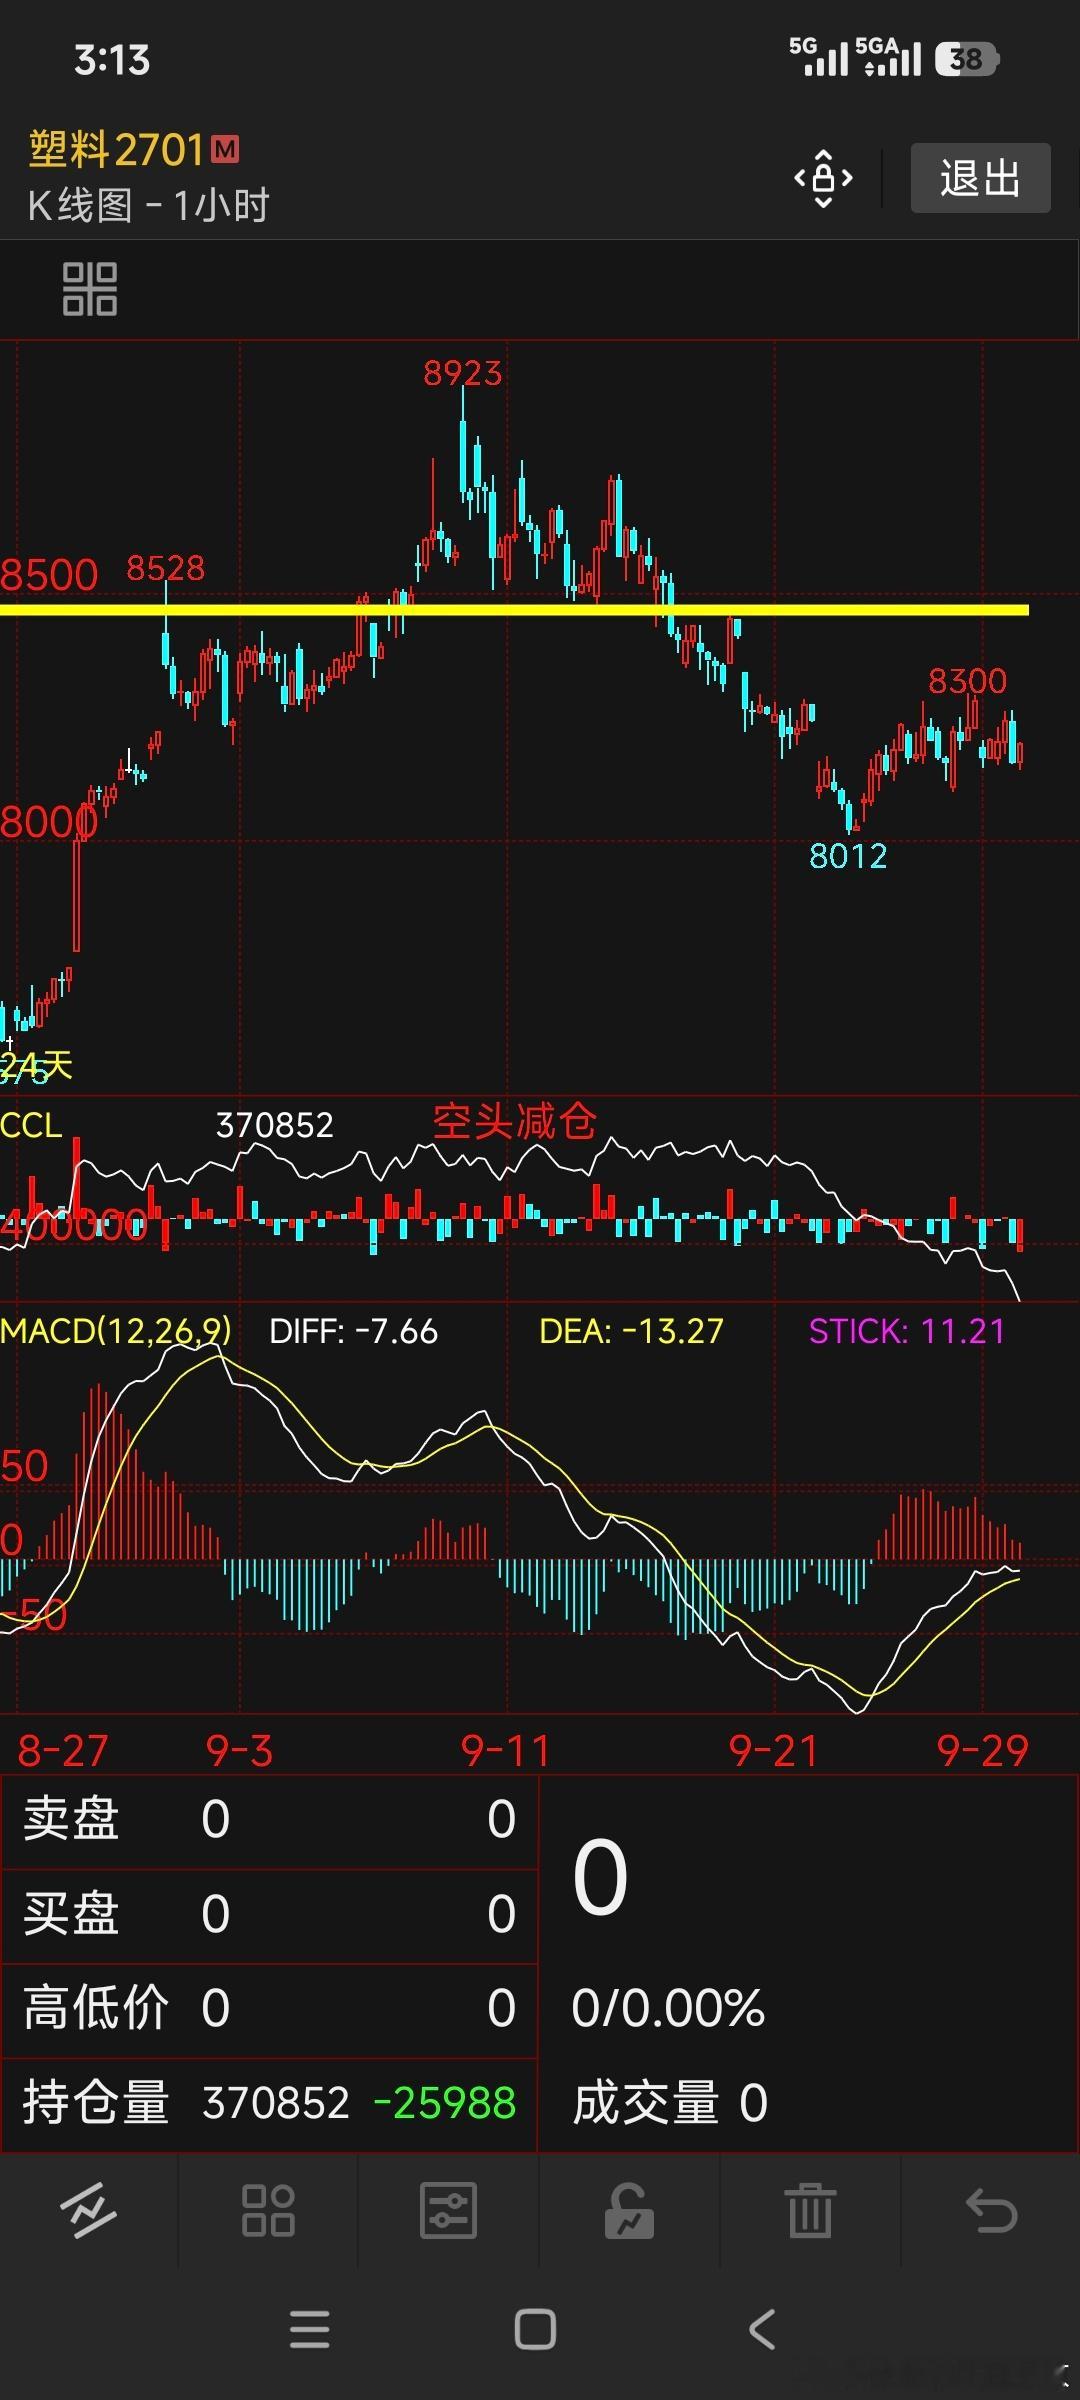Screen dimensions: 1080x2400
Task: Toggle the unlock drawing icon
Action: [x=629, y=2210]
